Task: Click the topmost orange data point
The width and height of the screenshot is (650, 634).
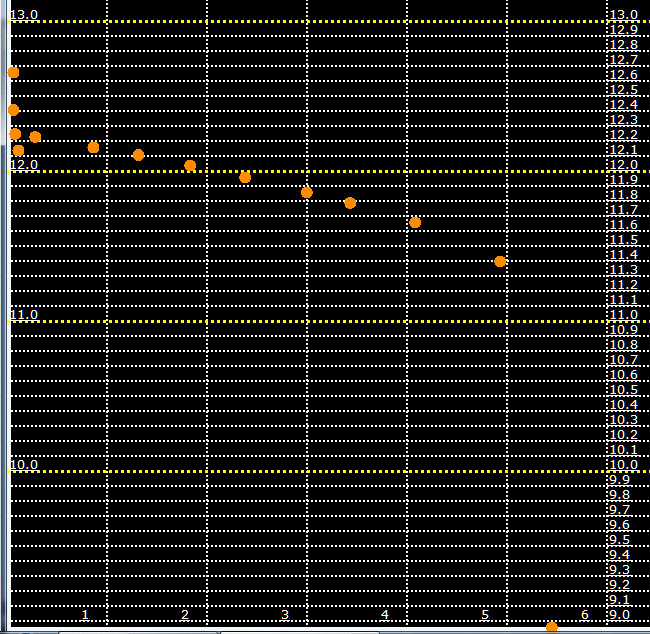Action: pyautogui.click(x=13, y=72)
